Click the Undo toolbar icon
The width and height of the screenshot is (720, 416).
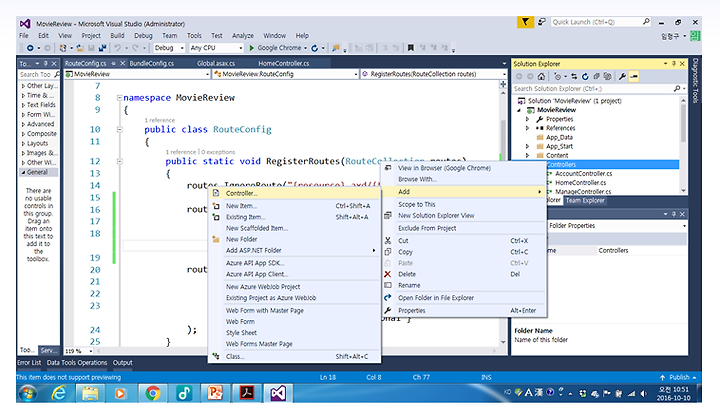(x=118, y=48)
